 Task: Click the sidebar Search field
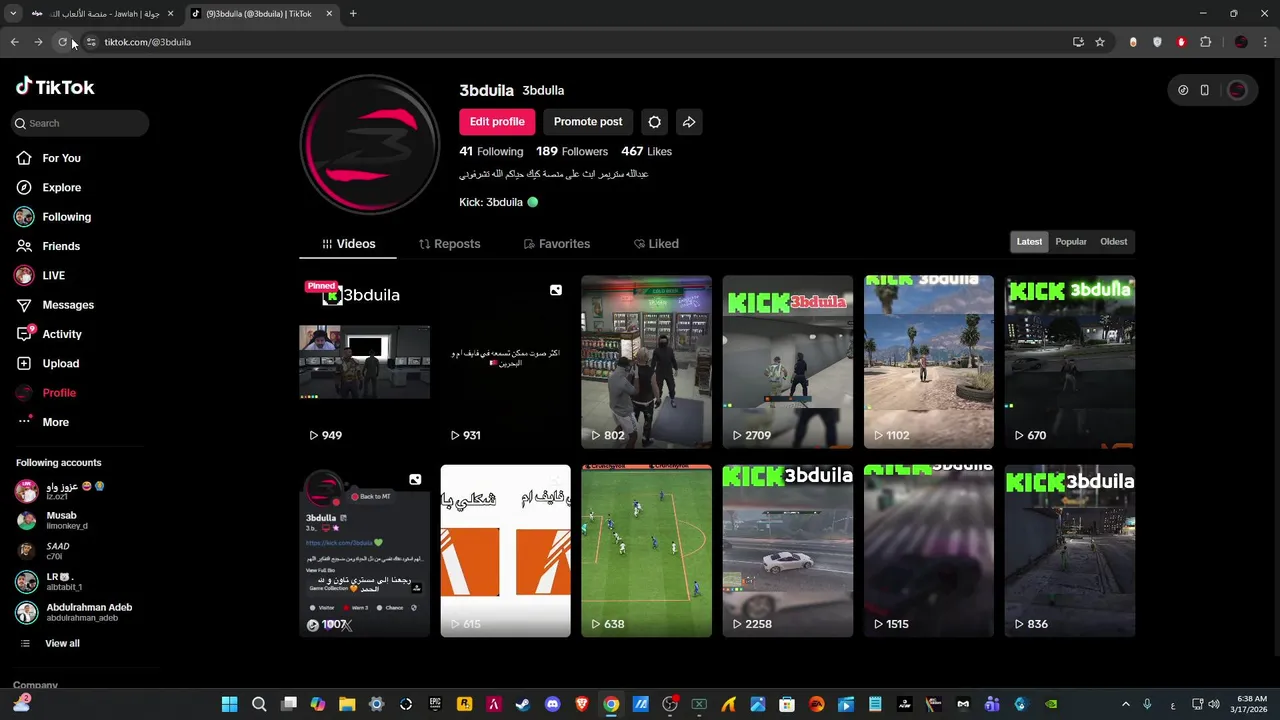point(80,123)
